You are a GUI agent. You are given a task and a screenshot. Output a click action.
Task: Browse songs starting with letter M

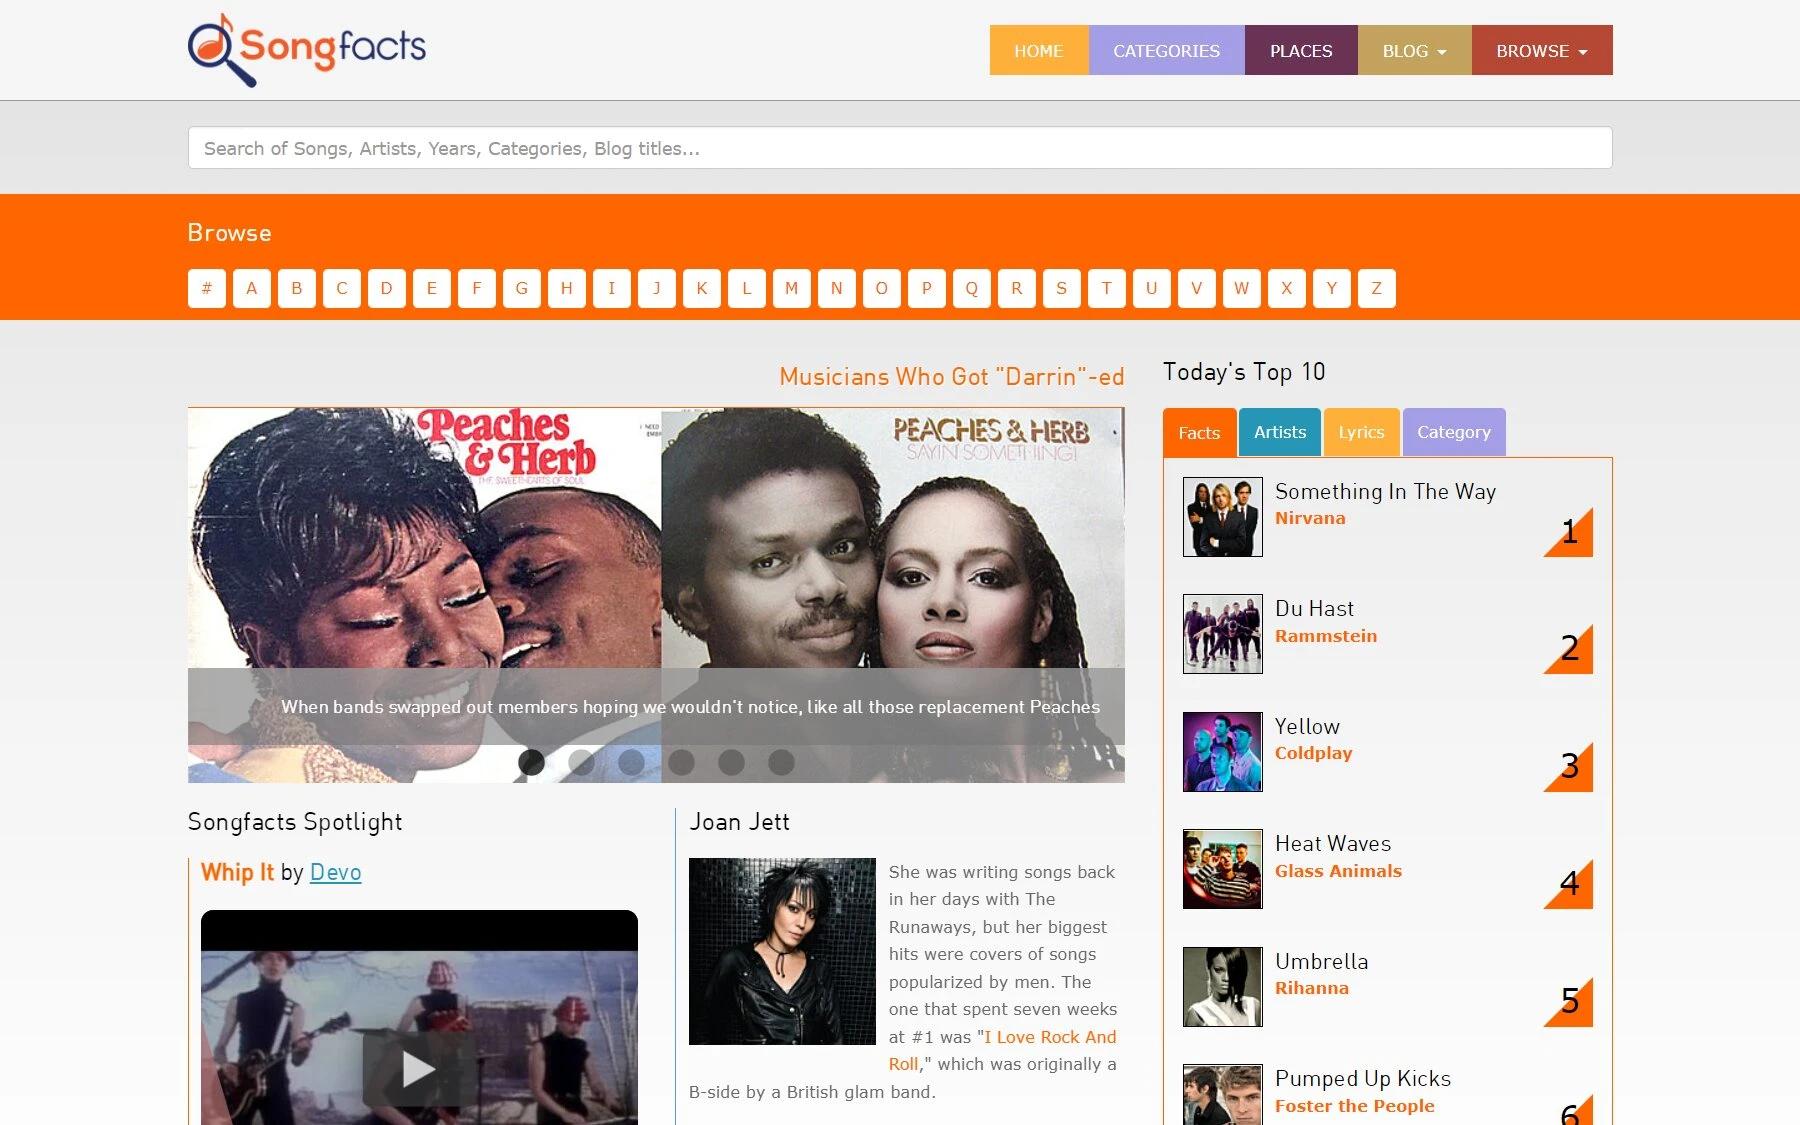coord(791,288)
